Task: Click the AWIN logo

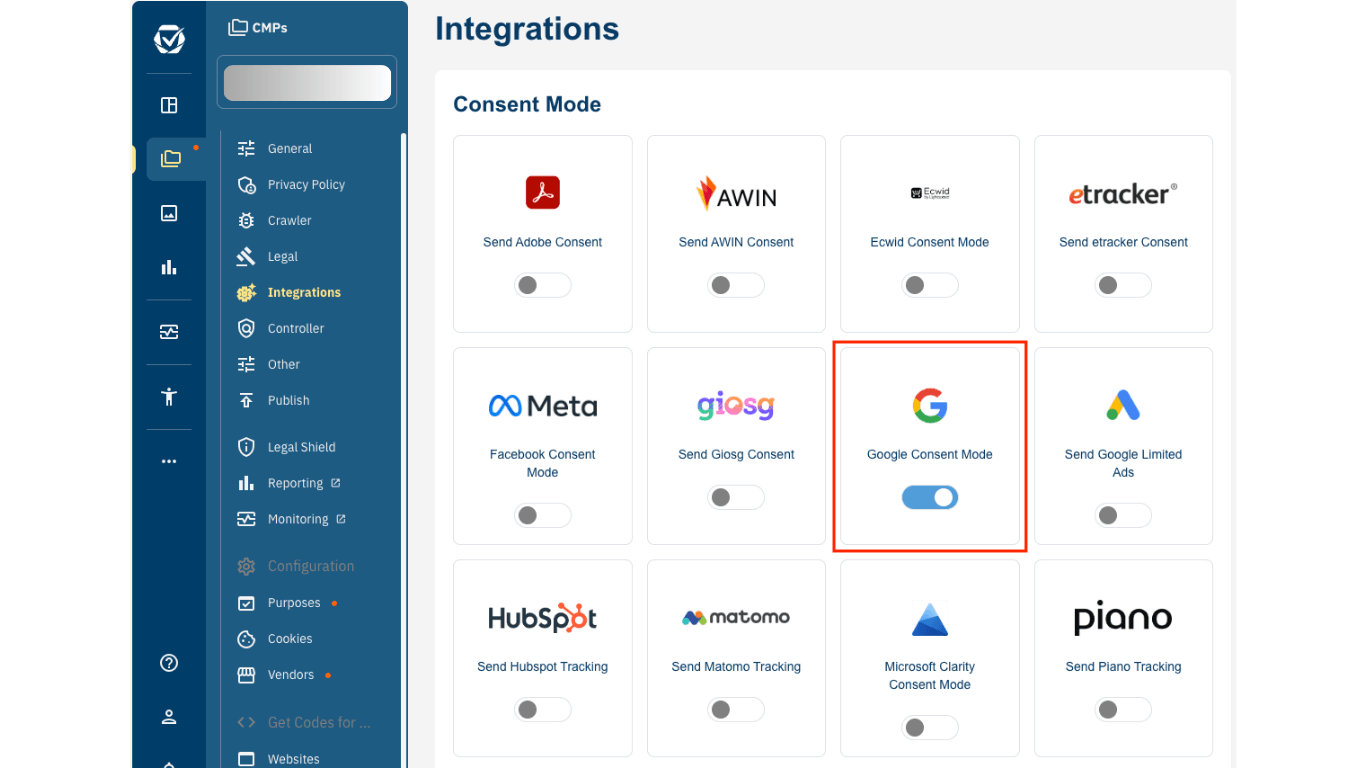Action: 736,193
